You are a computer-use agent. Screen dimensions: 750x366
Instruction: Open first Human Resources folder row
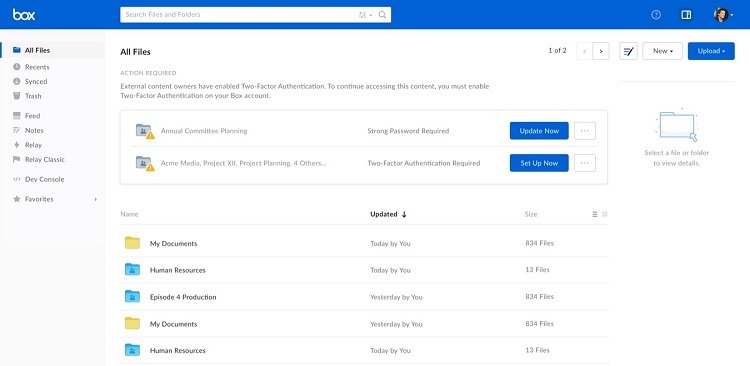tap(364, 270)
